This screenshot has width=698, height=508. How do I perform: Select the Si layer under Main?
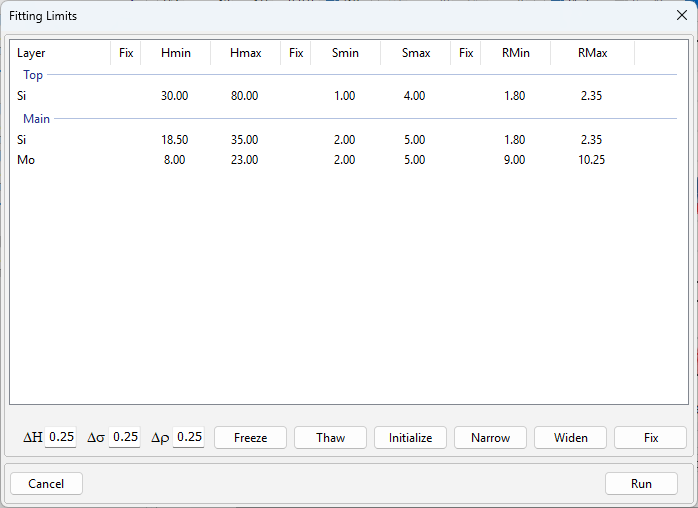[x=21, y=140]
